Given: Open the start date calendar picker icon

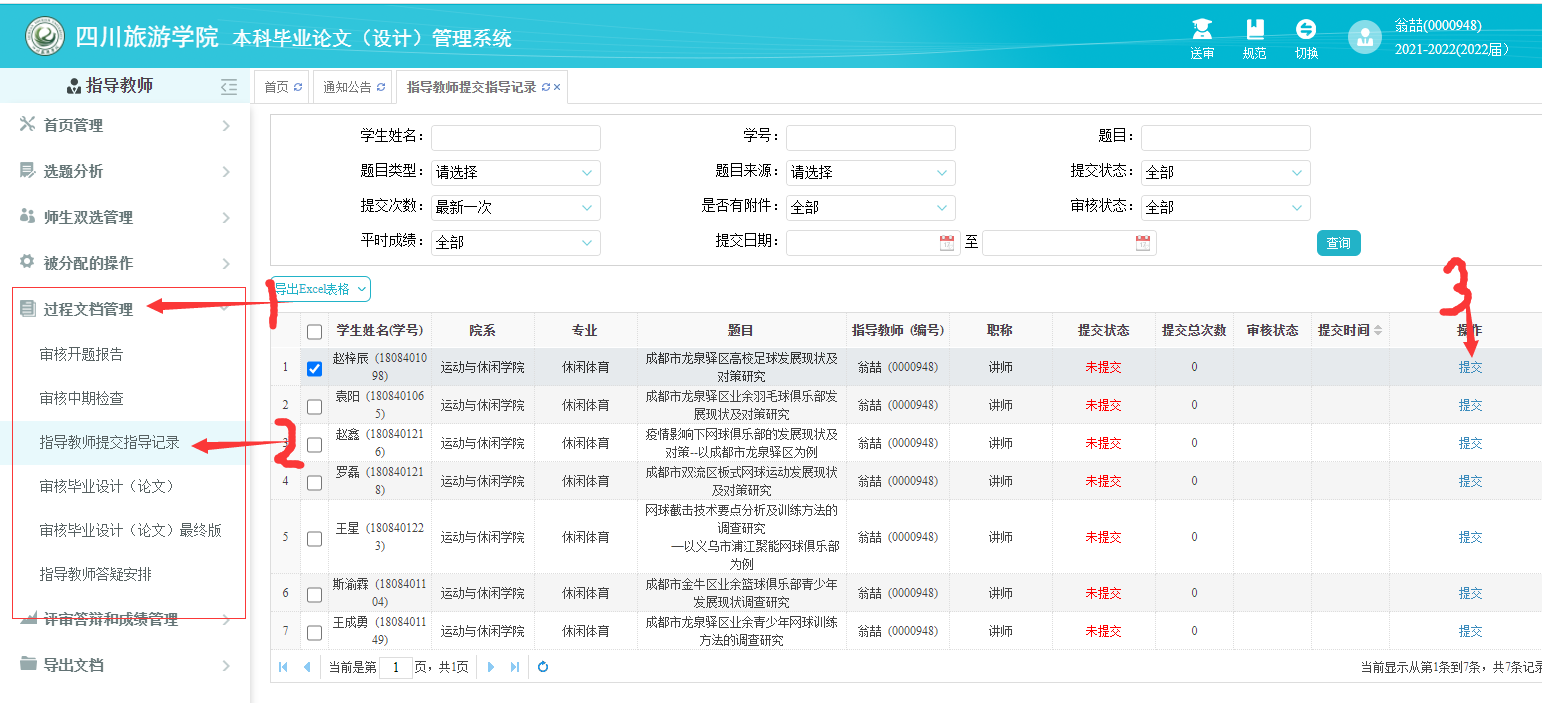Looking at the screenshot, I should 947,243.
